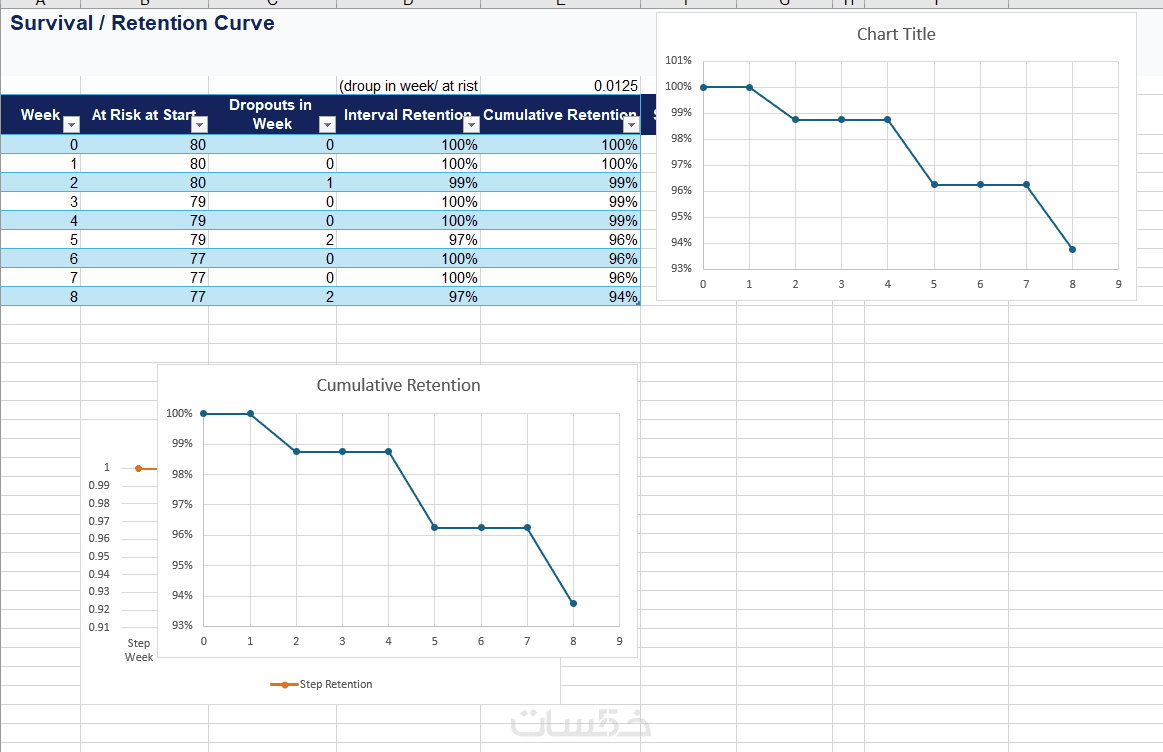Click x-axis label 9 in Cumulative Retention chart
This screenshot has width=1163, height=752.
(x=619, y=641)
